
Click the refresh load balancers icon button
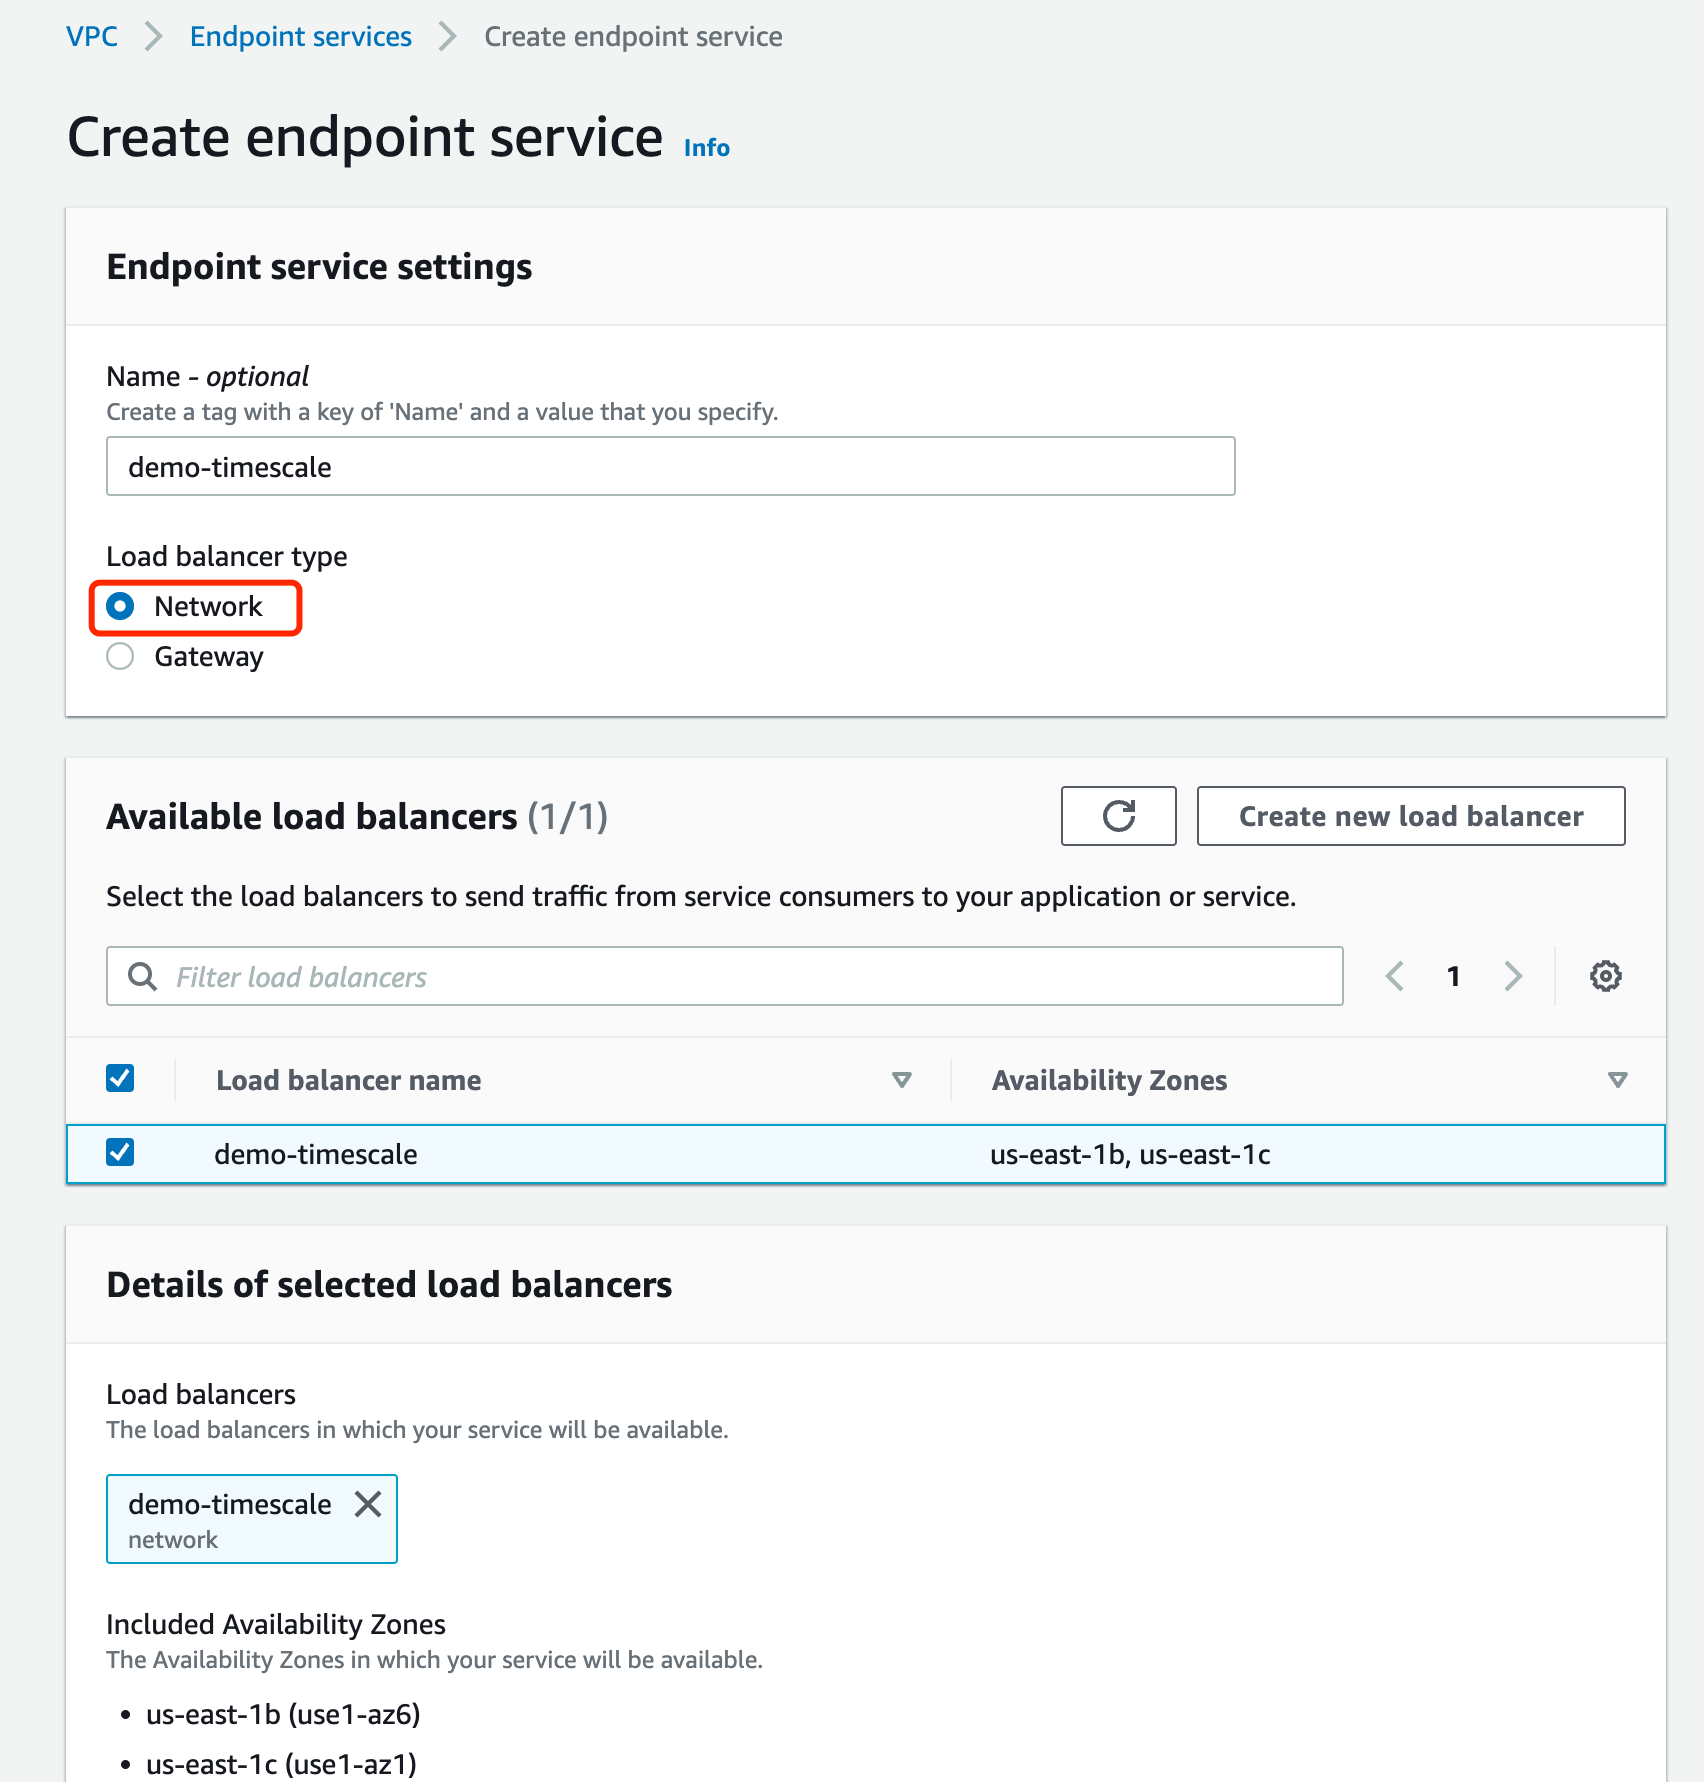coord(1118,816)
